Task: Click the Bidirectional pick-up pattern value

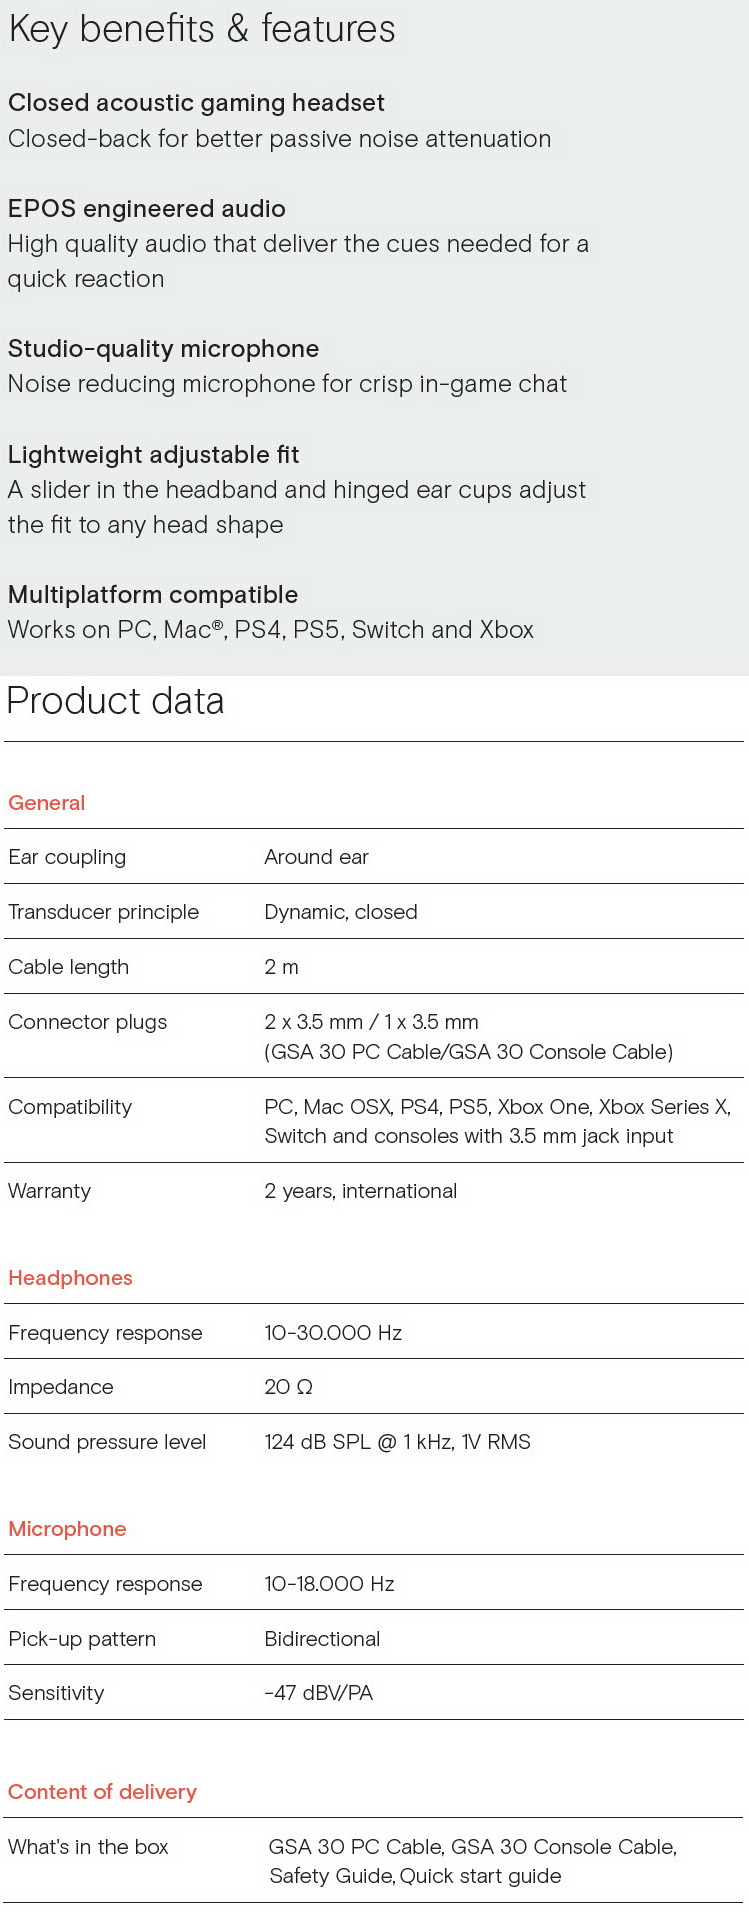Action: [x=322, y=1639]
